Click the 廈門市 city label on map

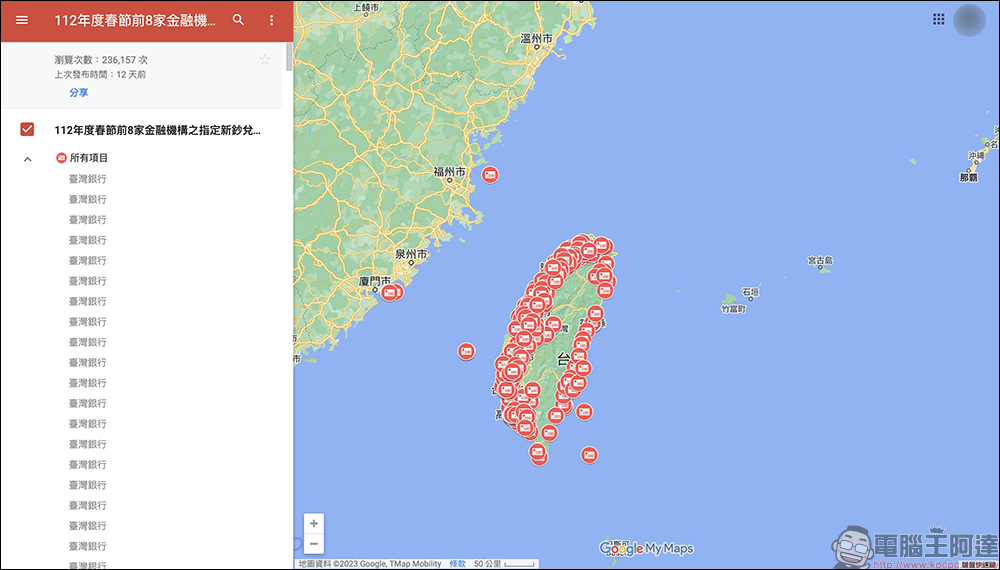click(x=376, y=281)
